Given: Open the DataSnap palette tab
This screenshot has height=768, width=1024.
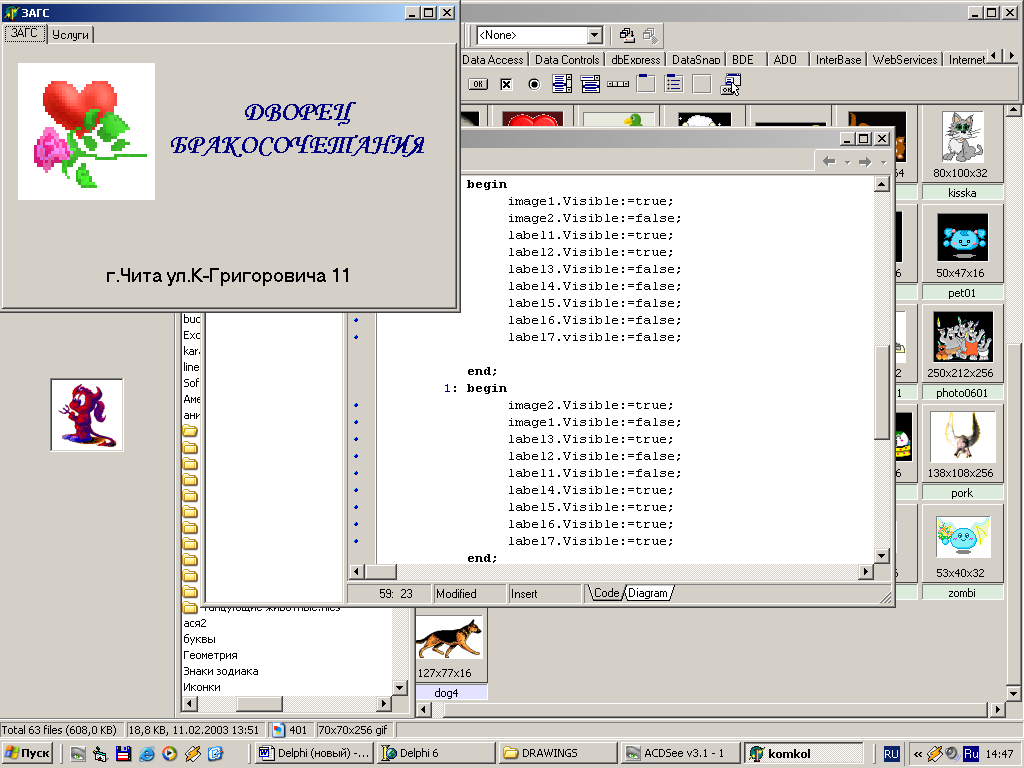Looking at the screenshot, I should (696, 59).
